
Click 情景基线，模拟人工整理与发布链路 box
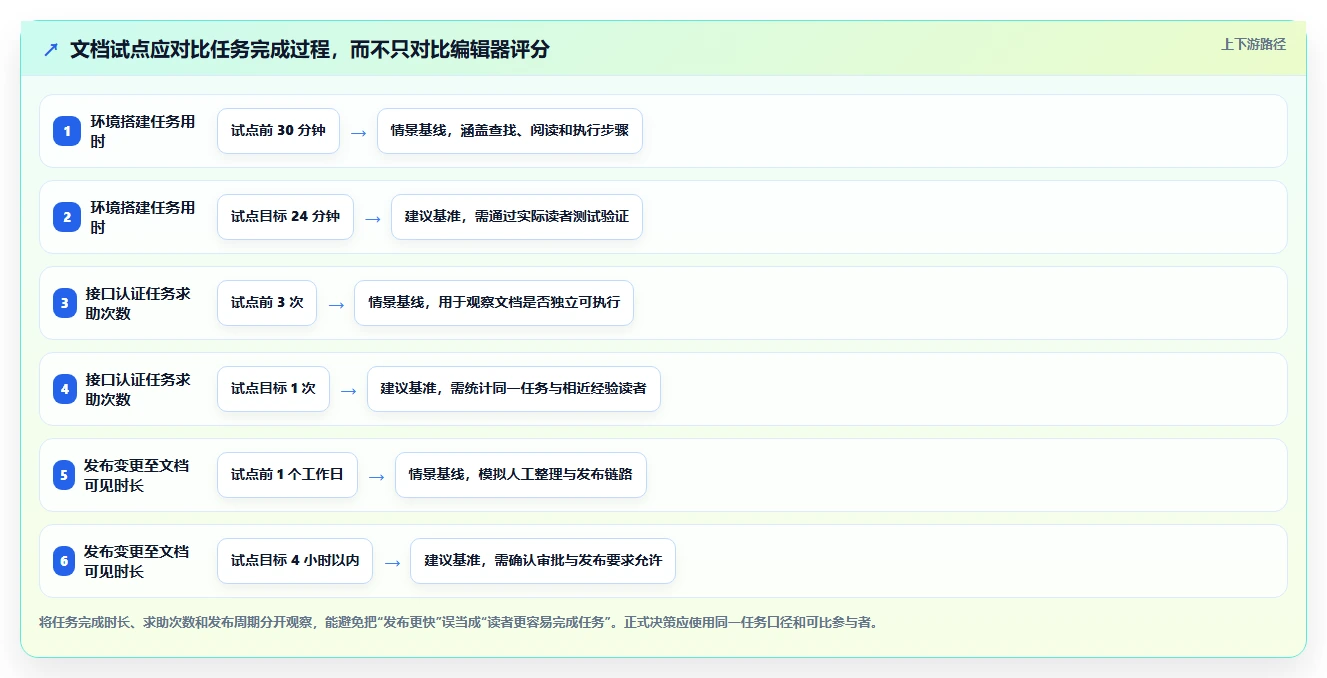[x=521, y=475]
